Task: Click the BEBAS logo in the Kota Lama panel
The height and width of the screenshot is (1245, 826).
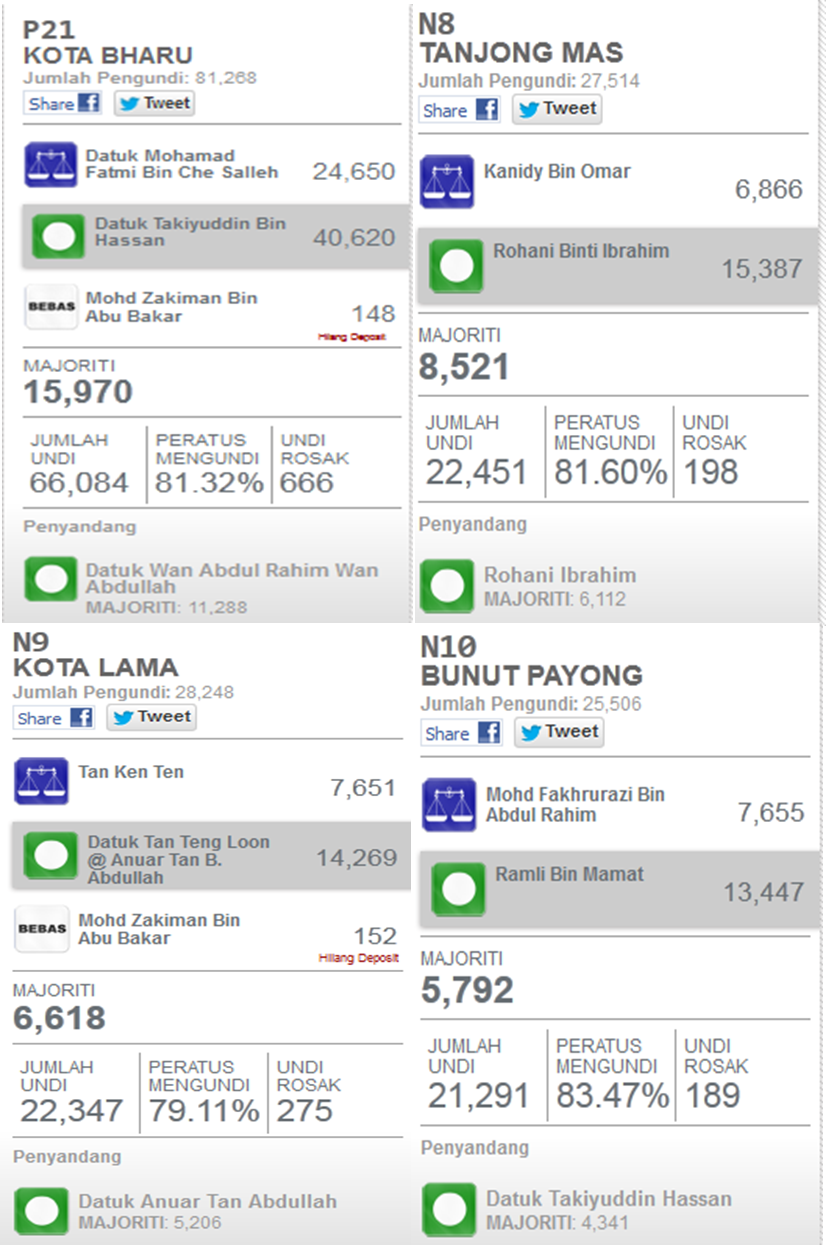Action: tap(42, 928)
